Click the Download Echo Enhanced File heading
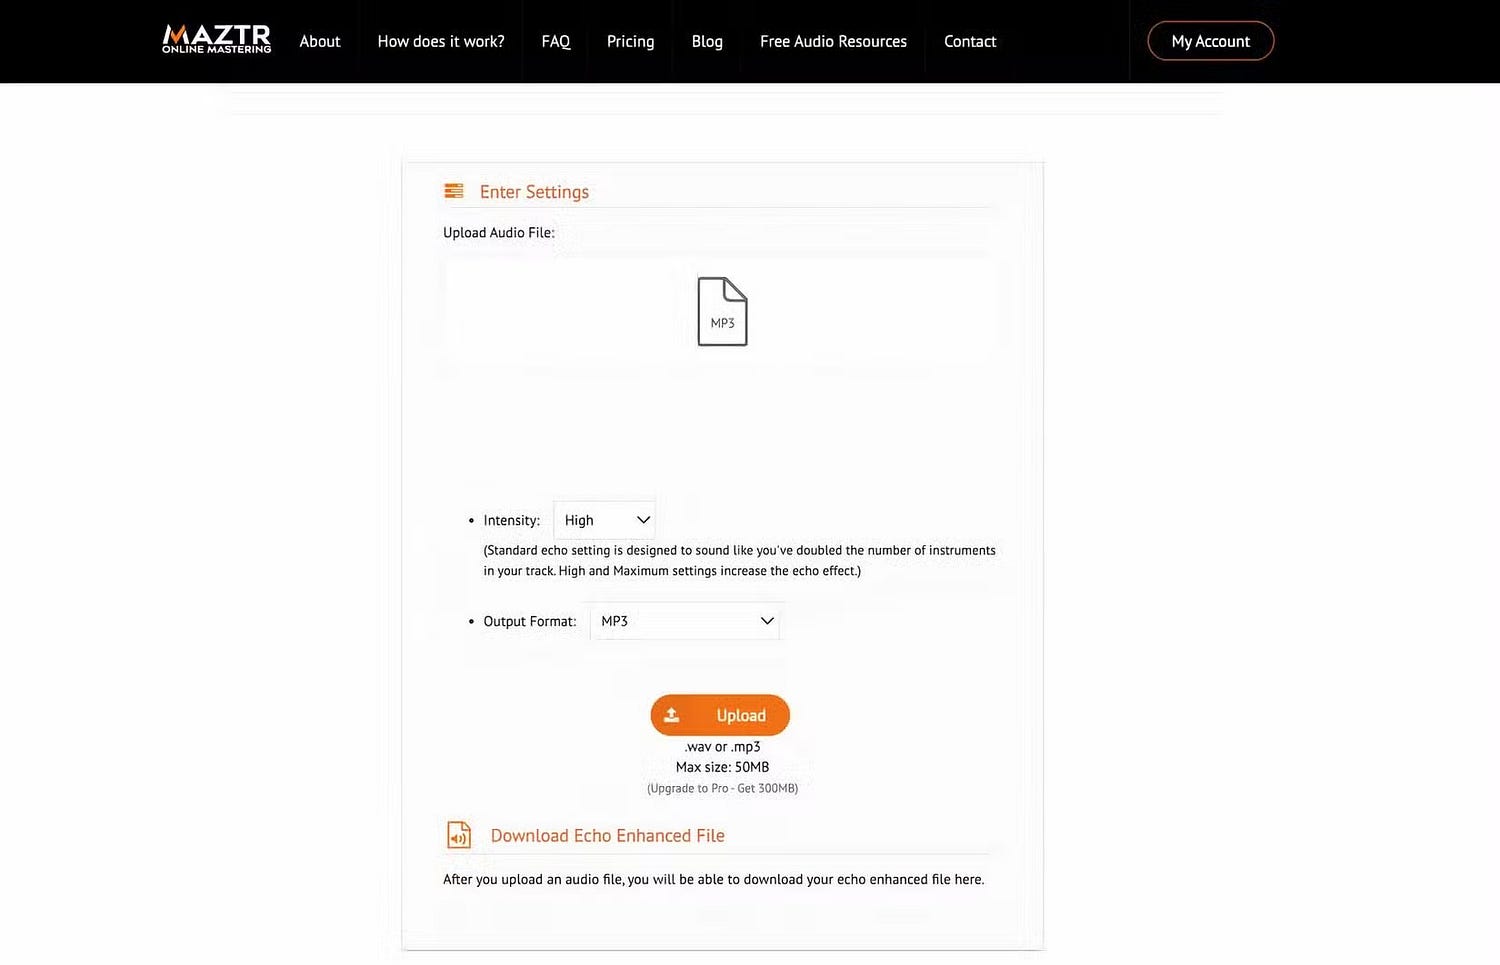1500x965 pixels. coord(607,834)
